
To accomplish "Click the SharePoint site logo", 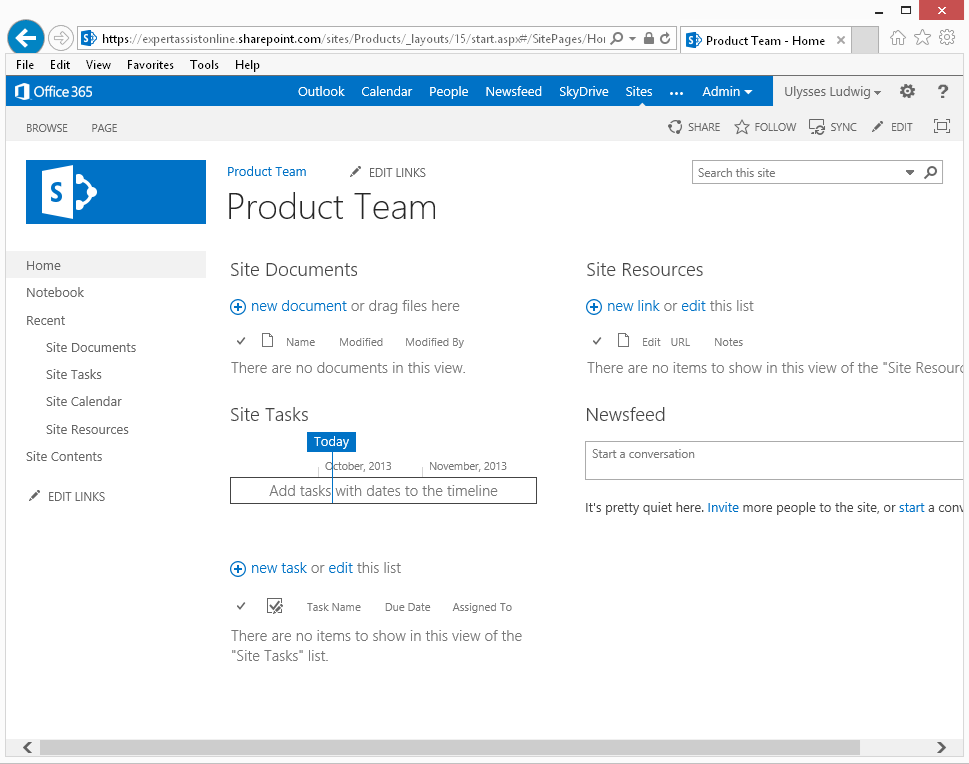I will point(116,192).
